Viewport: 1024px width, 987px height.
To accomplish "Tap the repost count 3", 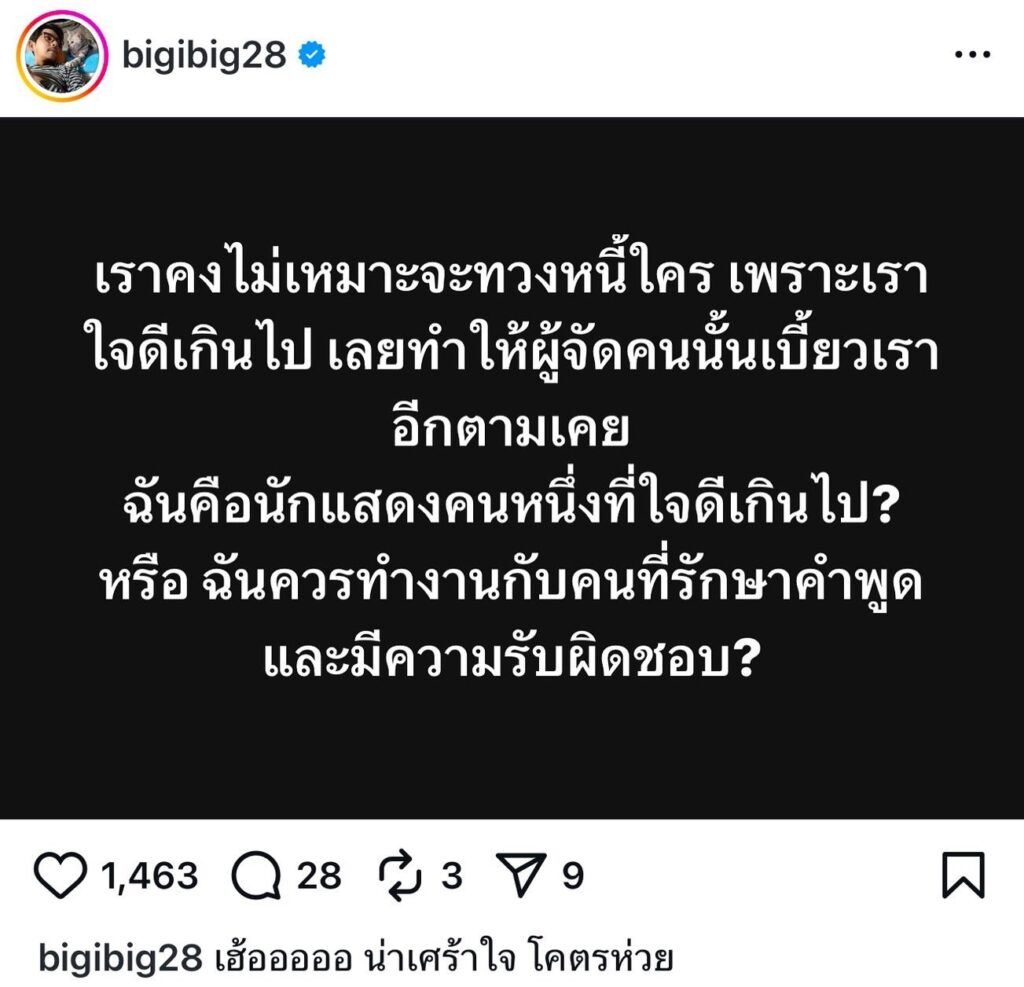I will tap(451, 876).
